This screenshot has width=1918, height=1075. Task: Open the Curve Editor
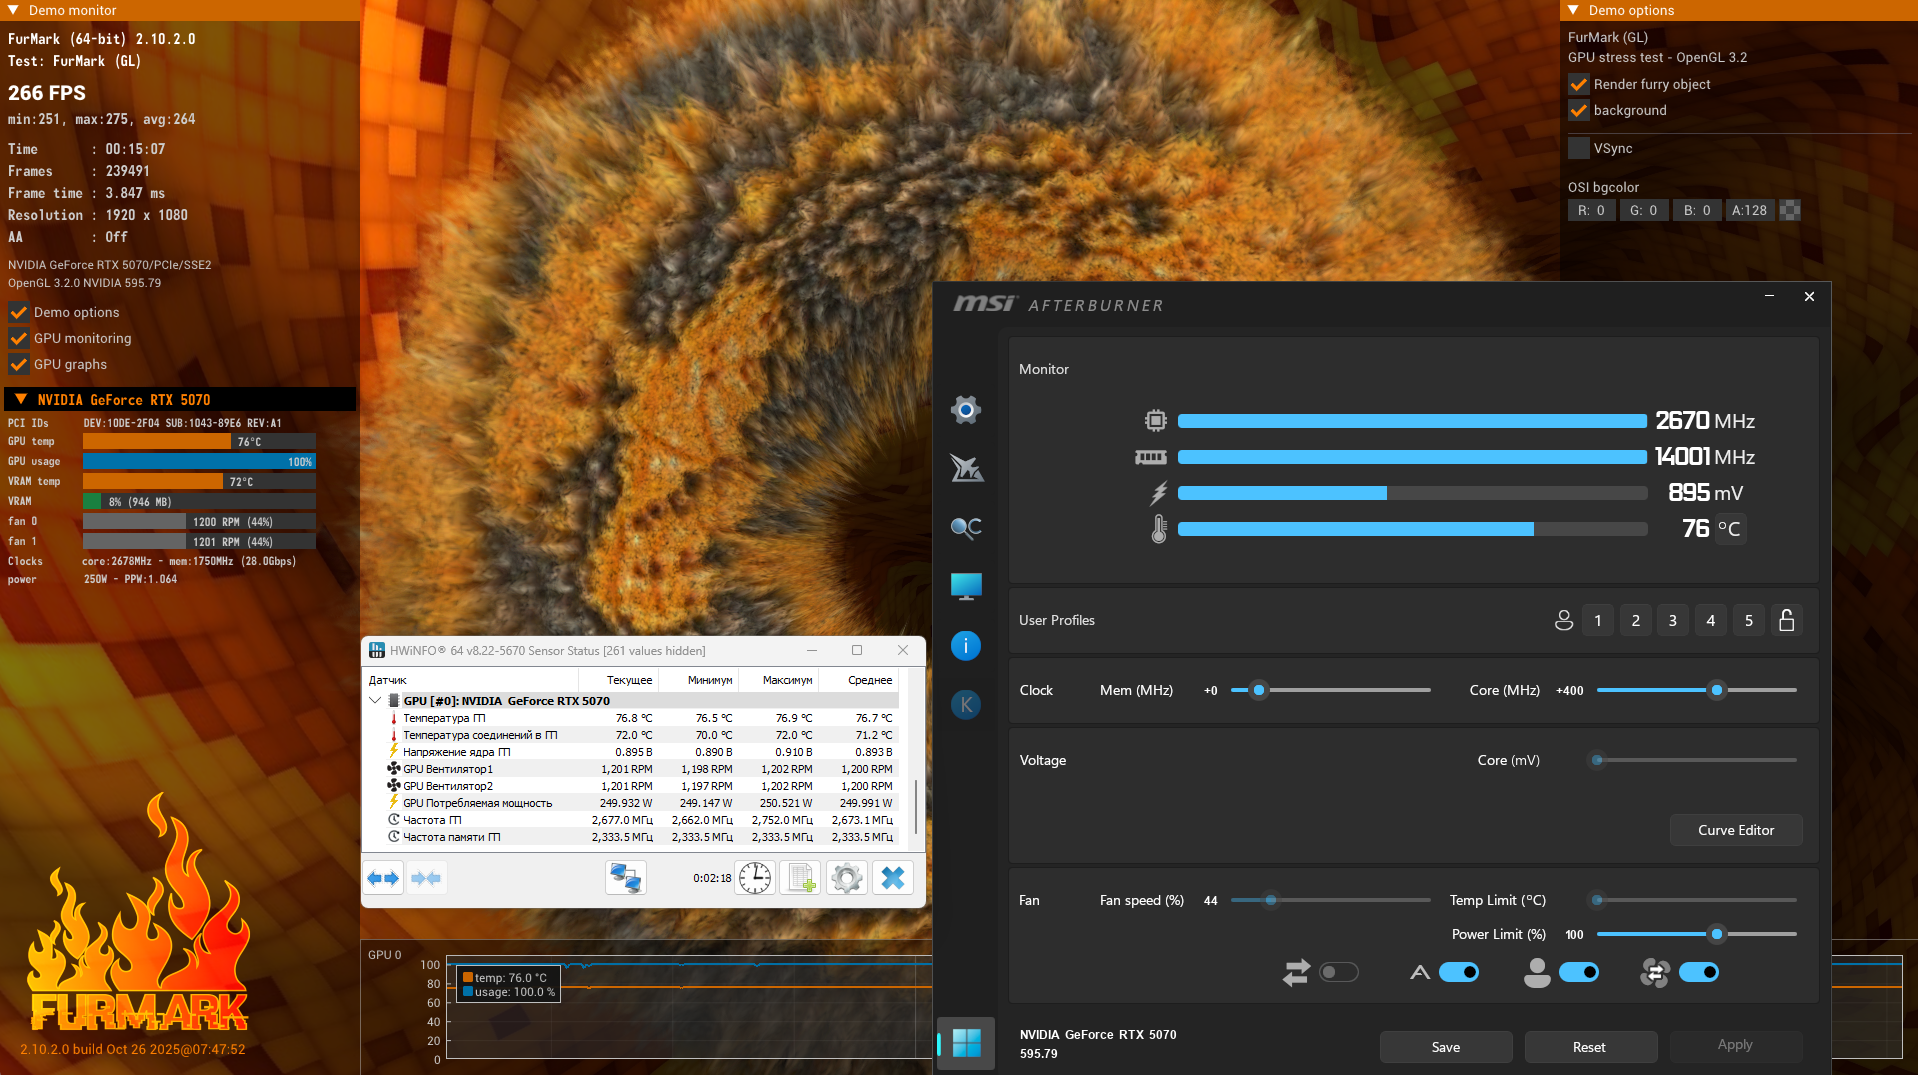(x=1736, y=830)
